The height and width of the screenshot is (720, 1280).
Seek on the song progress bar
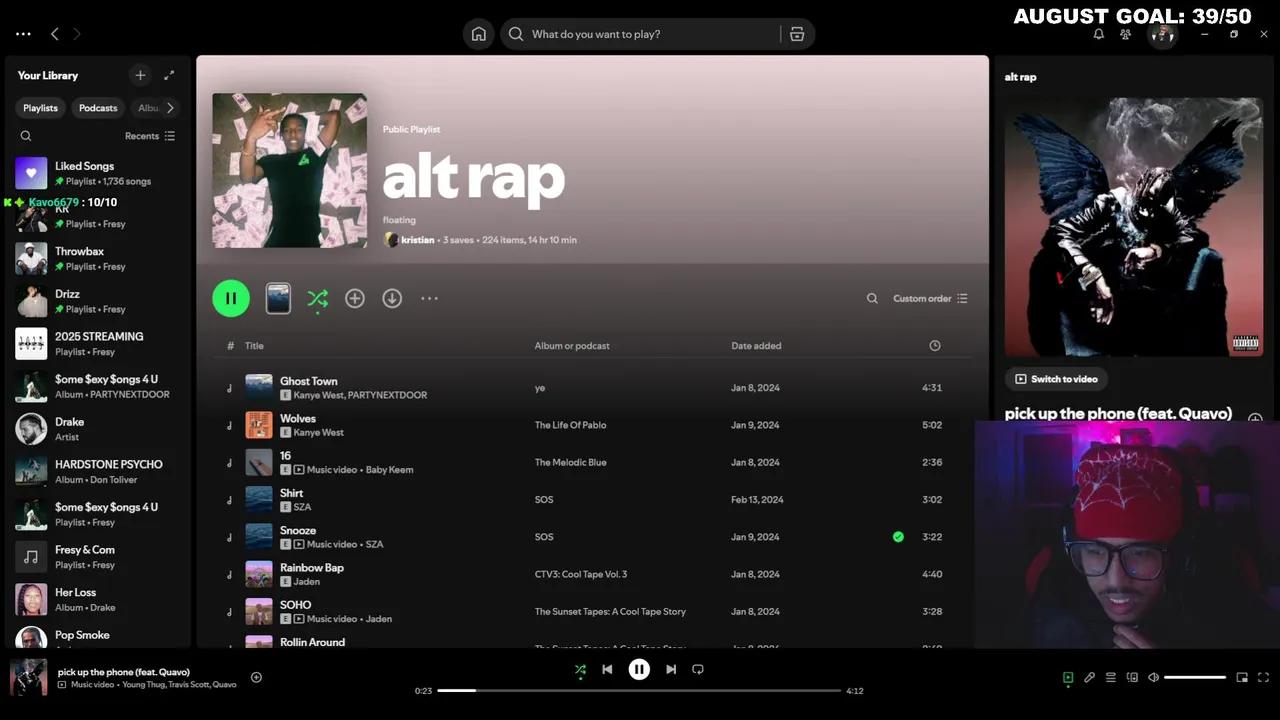tap(639, 691)
